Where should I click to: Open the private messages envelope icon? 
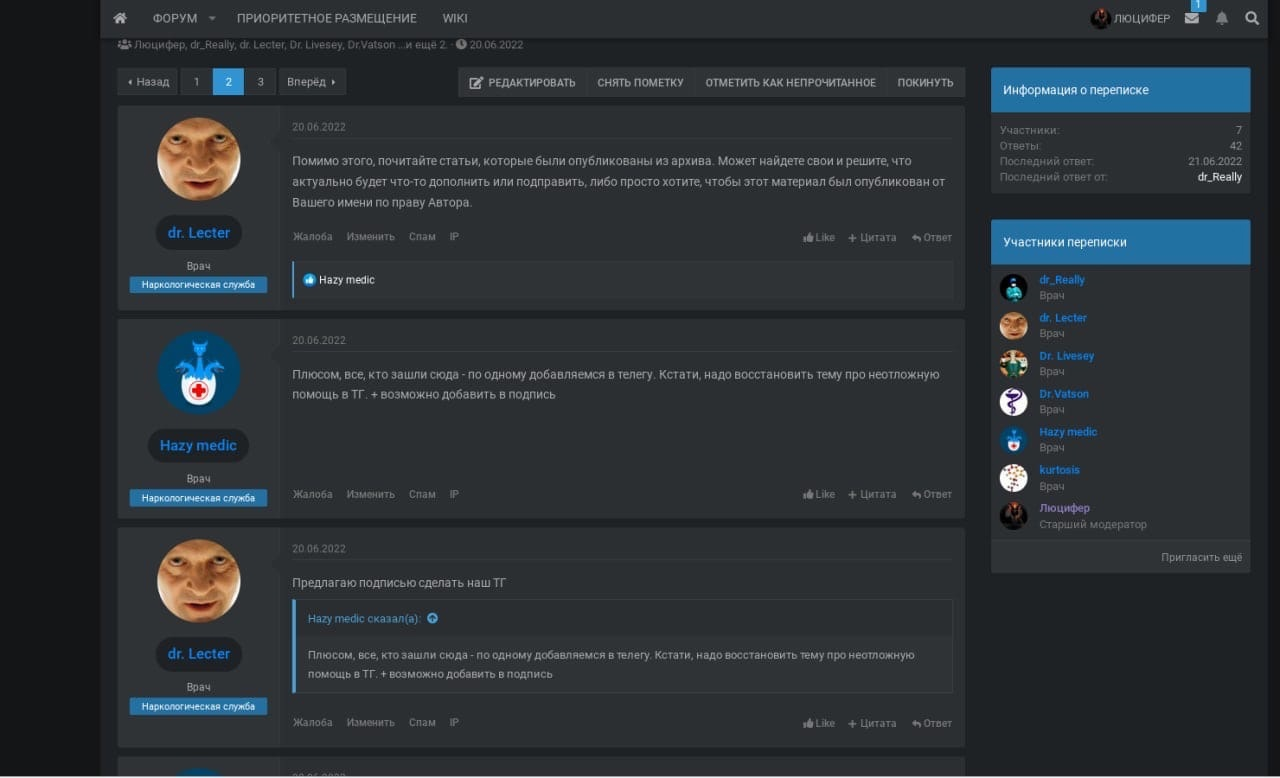1191,18
